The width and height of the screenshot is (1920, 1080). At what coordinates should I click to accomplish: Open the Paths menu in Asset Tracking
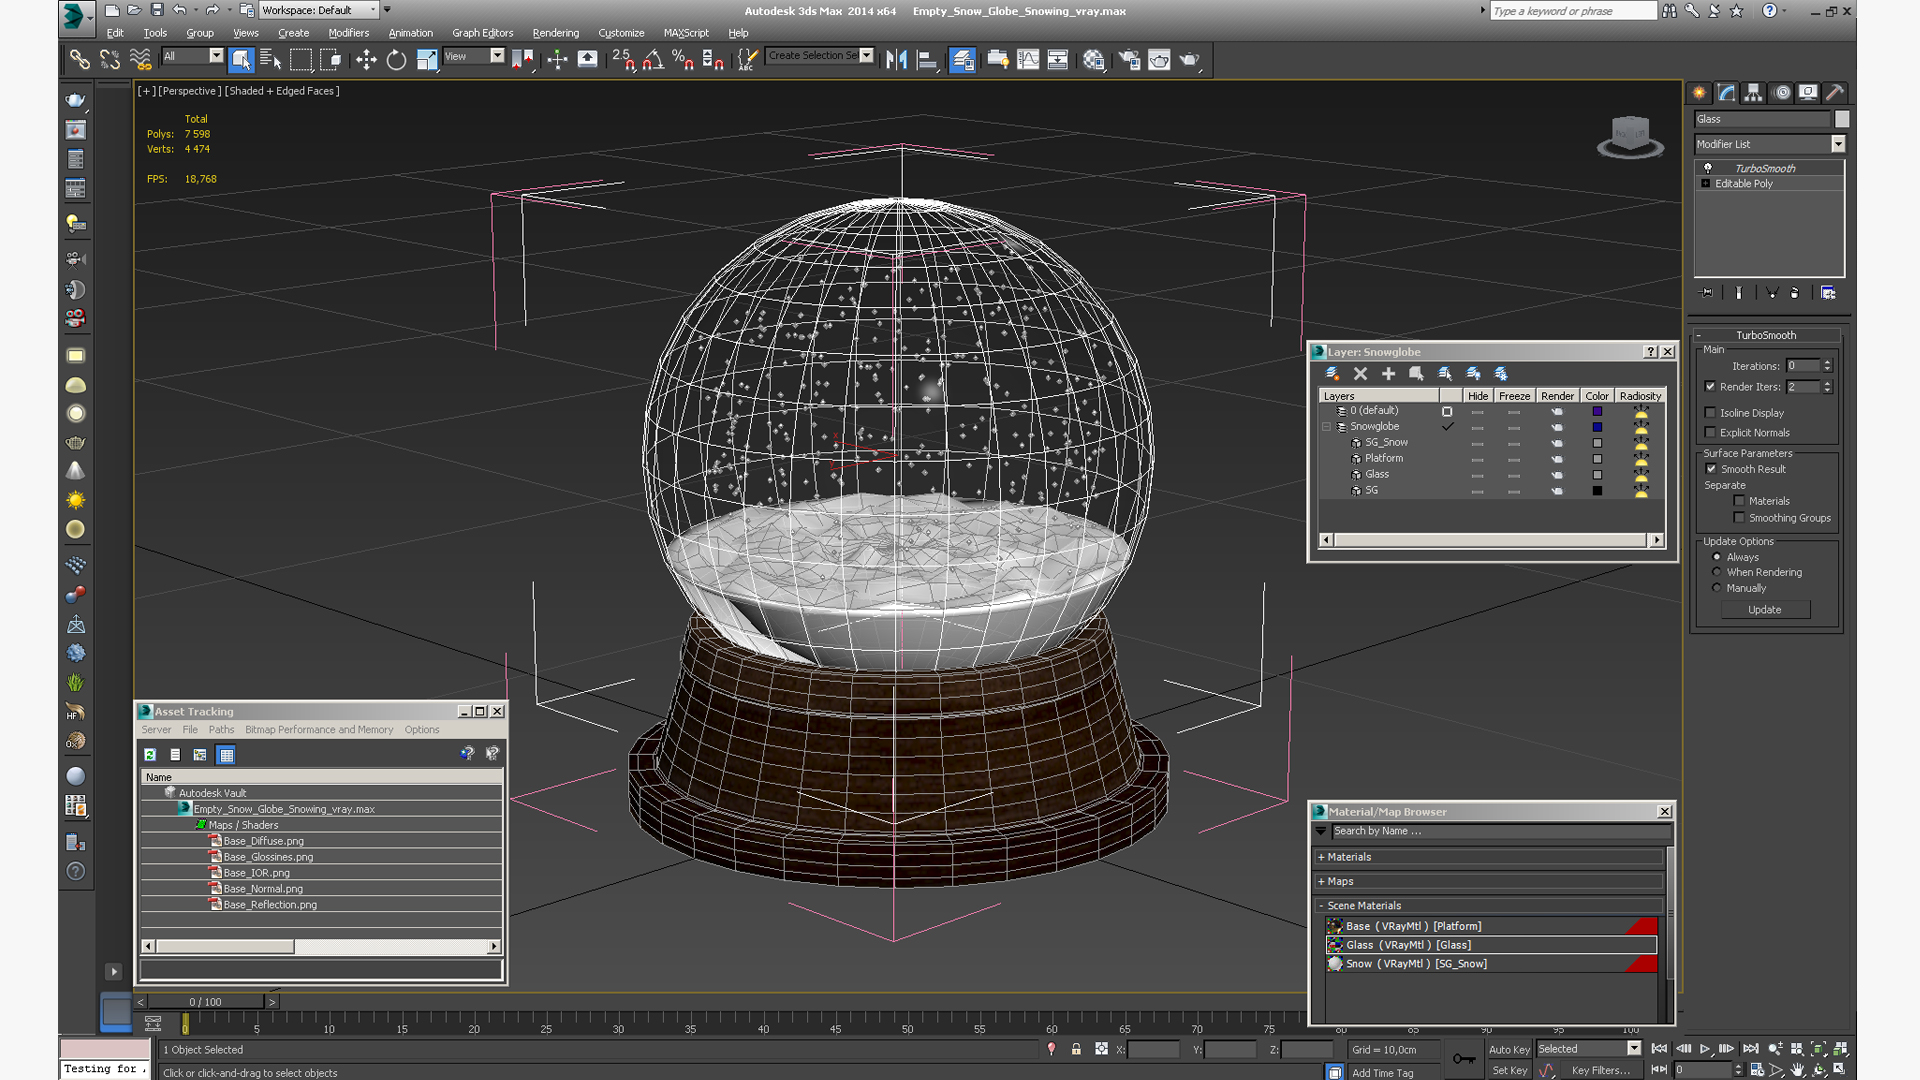(221, 730)
